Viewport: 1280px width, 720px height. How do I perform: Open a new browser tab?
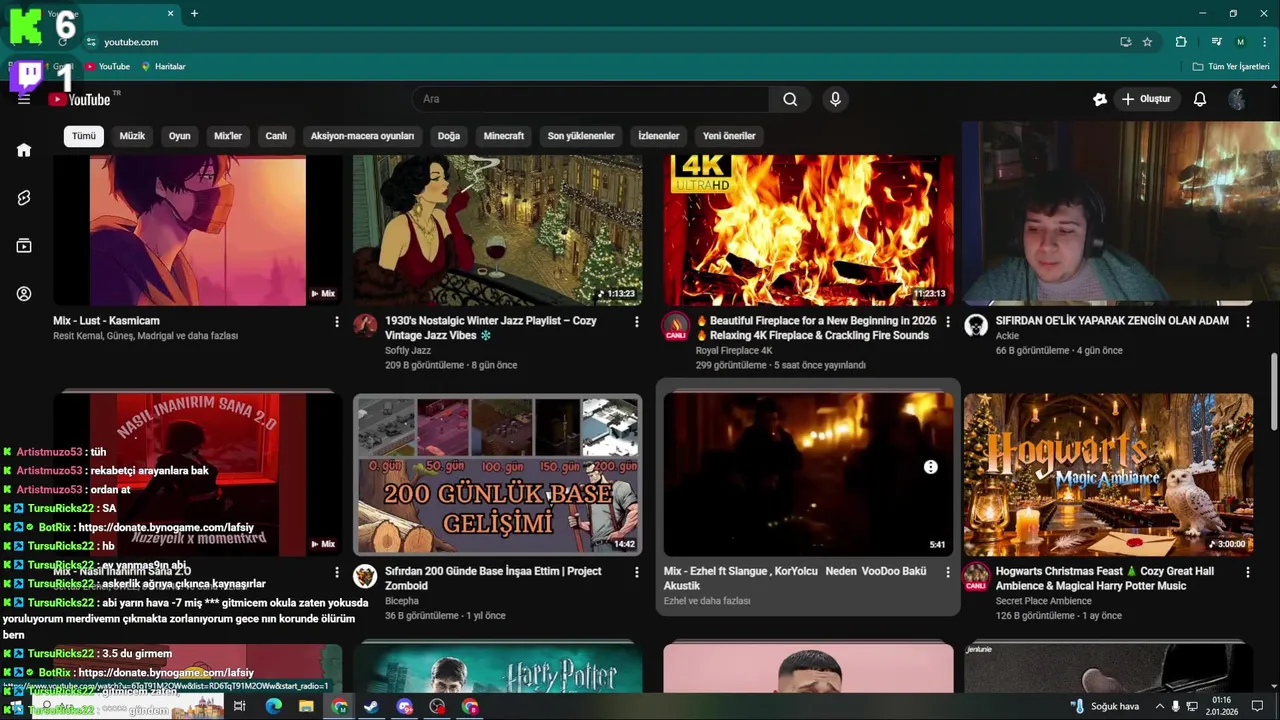coord(194,13)
